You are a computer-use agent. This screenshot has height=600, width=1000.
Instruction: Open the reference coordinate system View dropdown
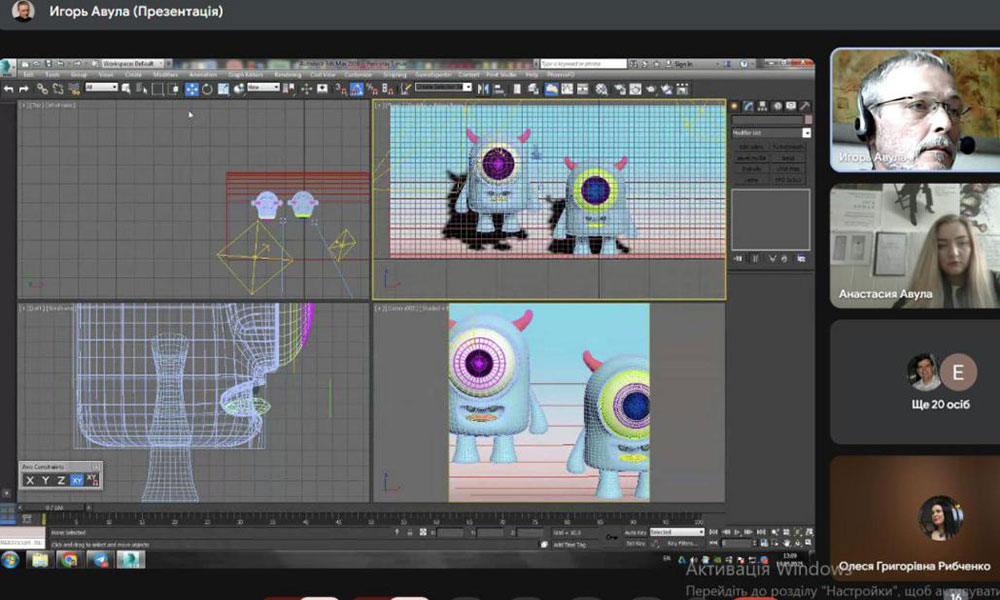pos(263,87)
